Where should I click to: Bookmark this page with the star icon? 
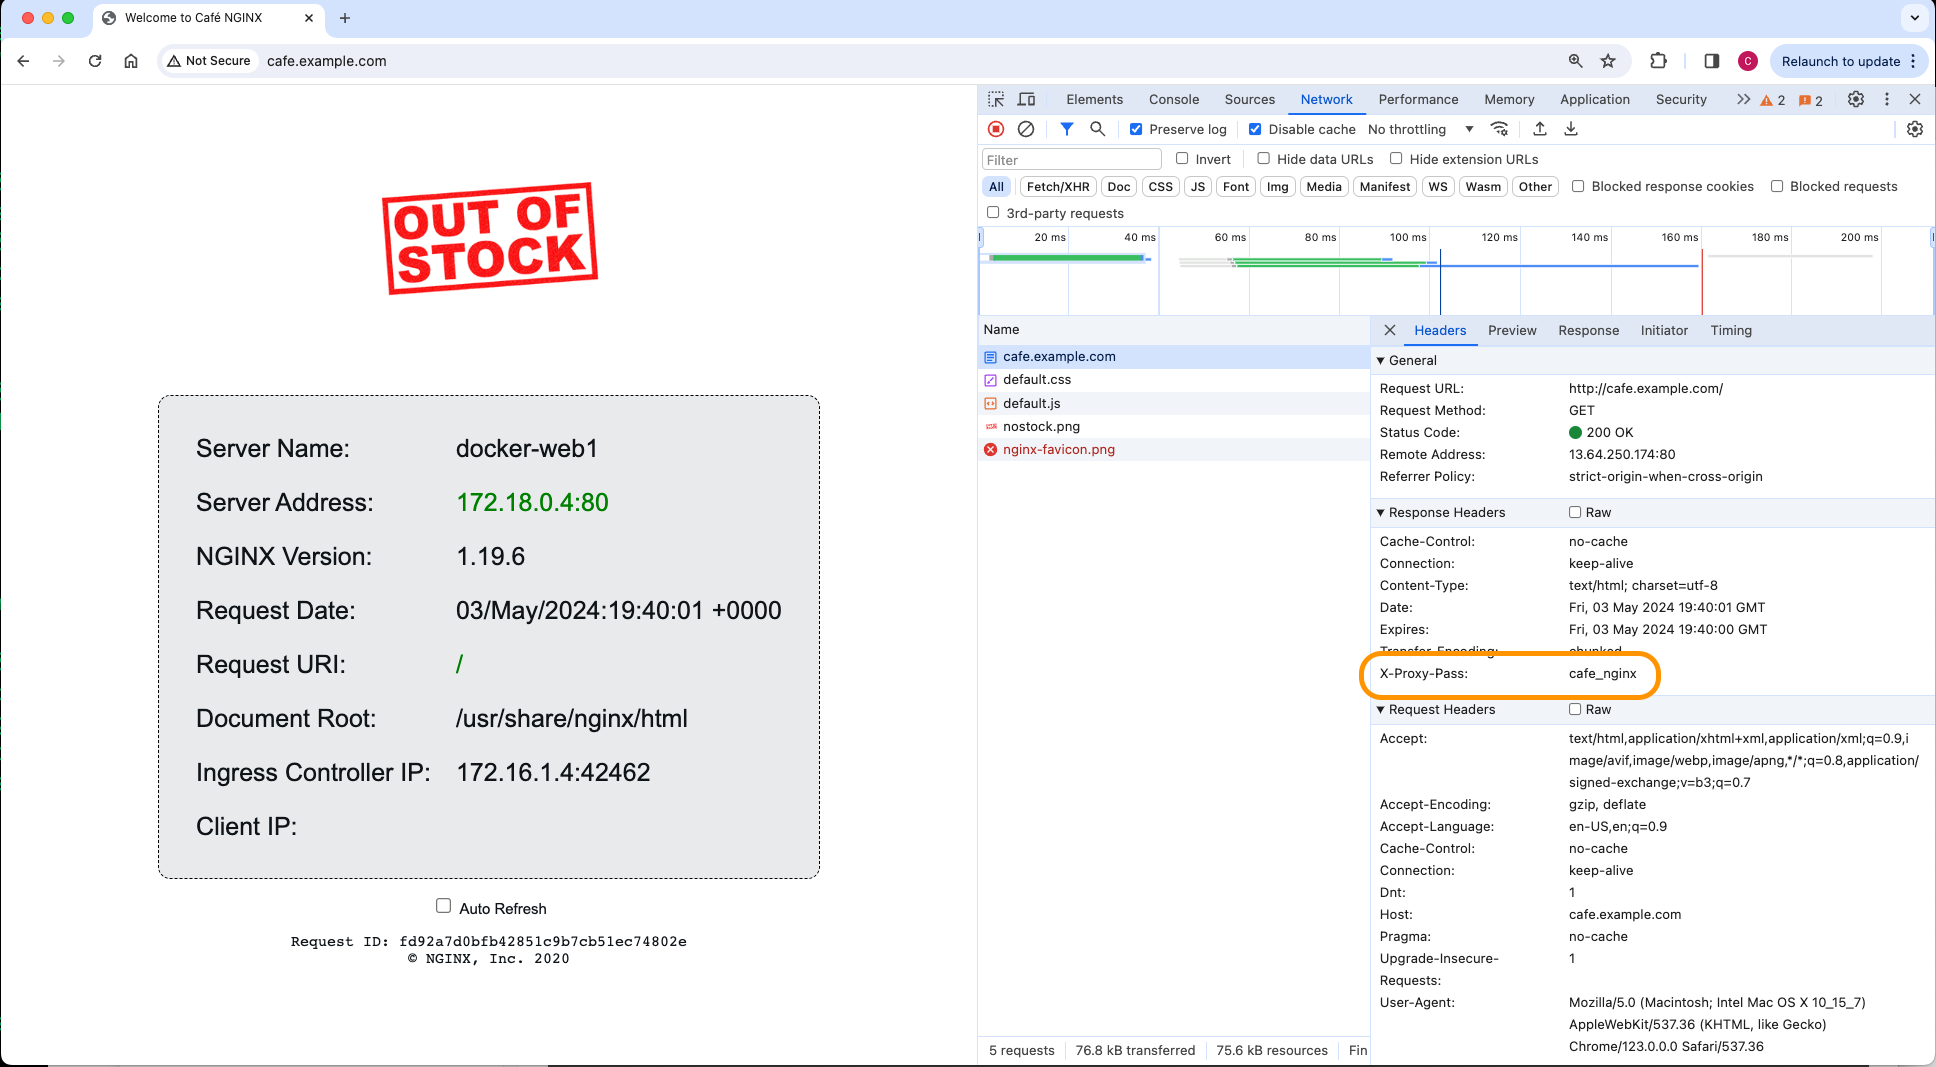[1608, 61]
